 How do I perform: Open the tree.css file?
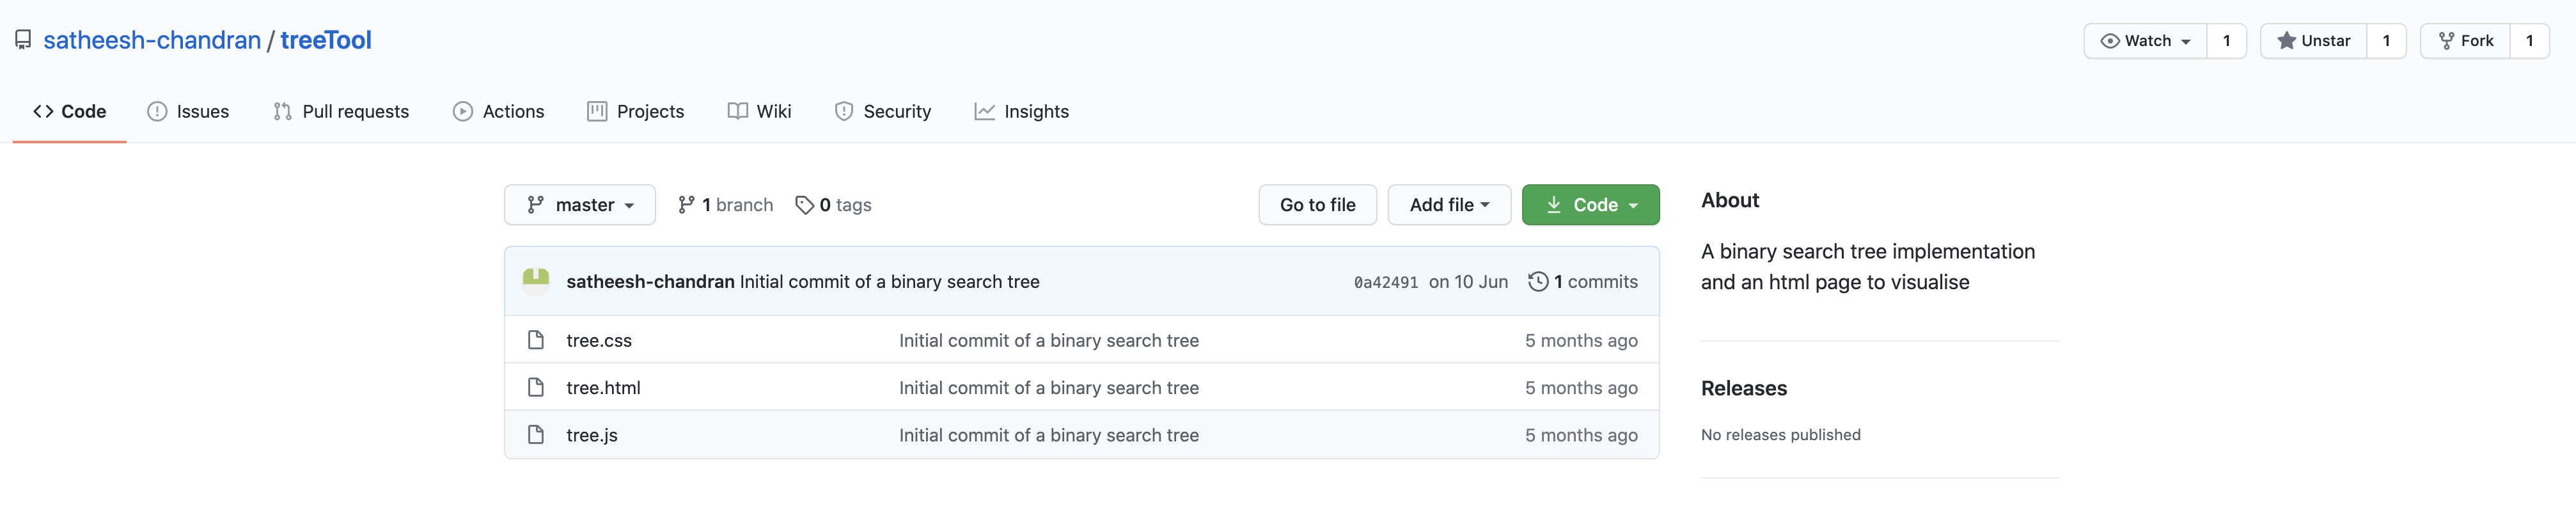[599, 341]
